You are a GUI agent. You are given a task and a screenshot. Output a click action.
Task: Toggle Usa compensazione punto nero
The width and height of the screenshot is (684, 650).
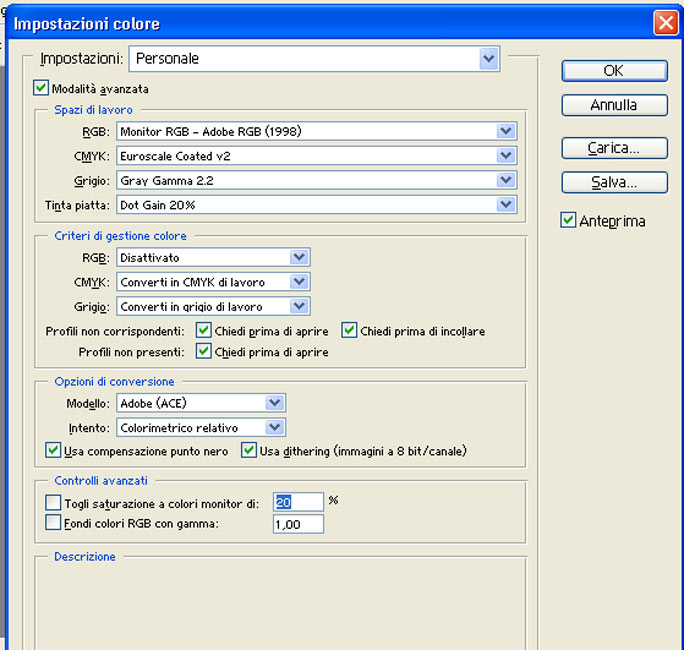point(54,450)
